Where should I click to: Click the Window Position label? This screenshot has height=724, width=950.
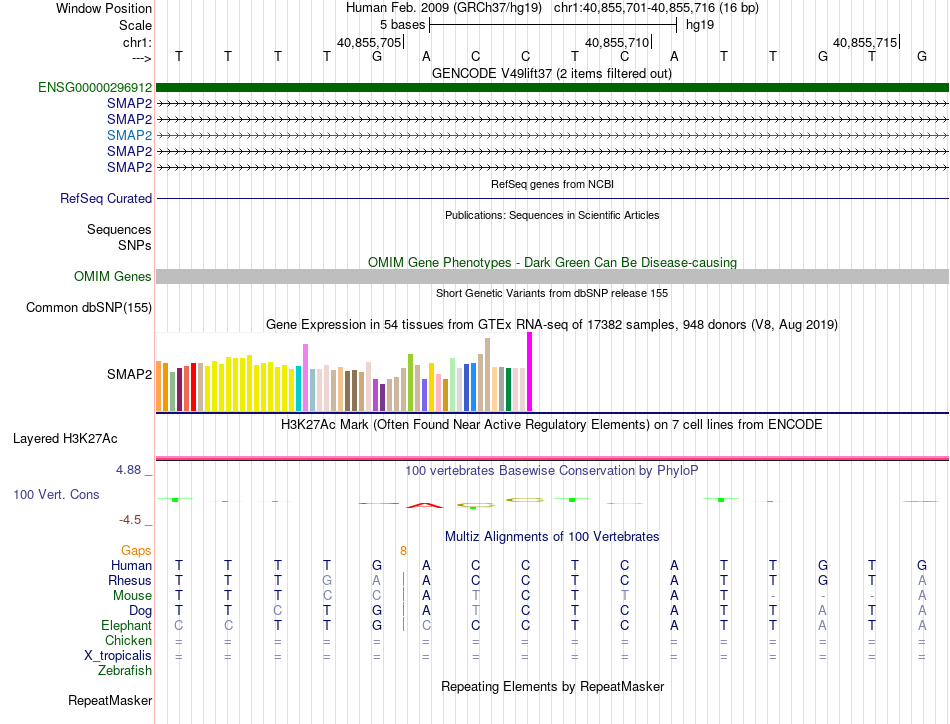(x=104, y=8)
